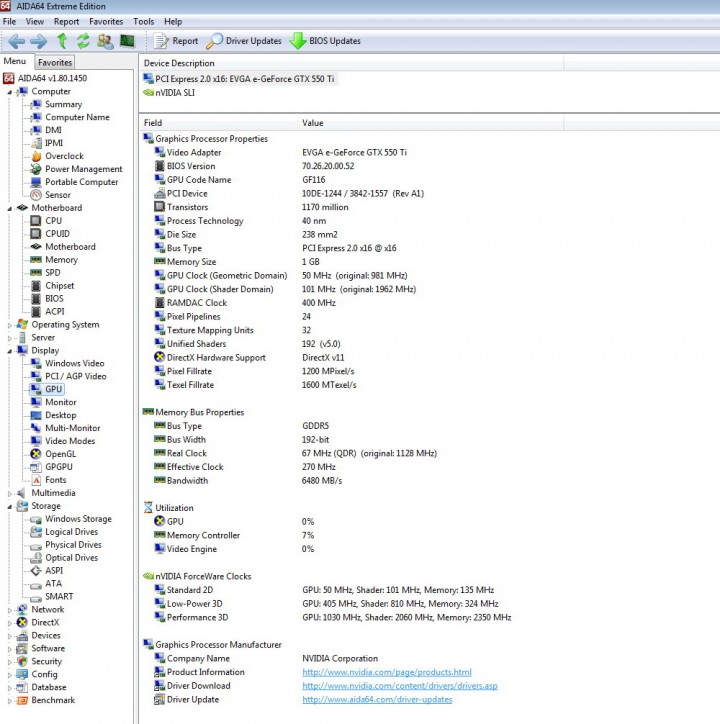Open the Tools menu
This screenshot has width=720, height=724.
click(x=143, y=22)
